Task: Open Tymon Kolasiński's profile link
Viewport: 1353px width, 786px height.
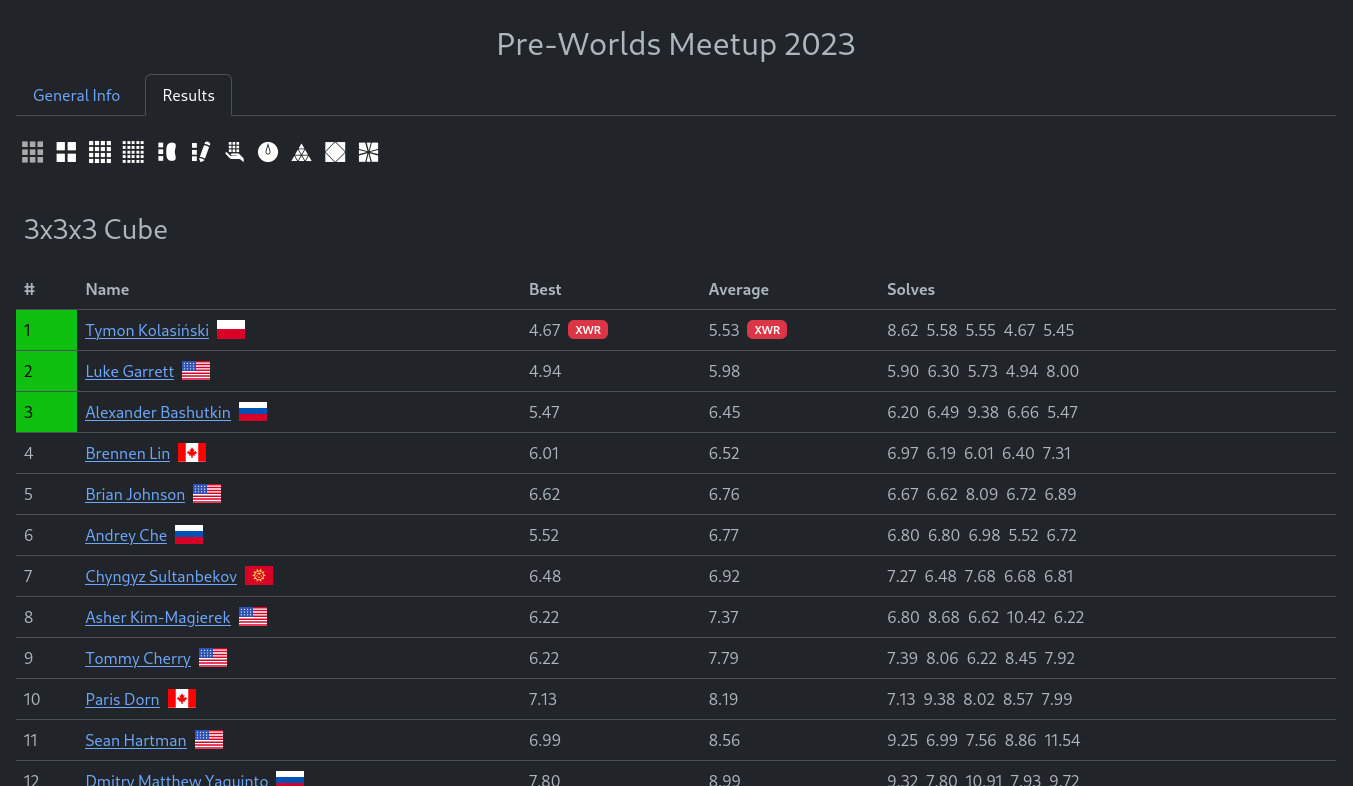Action: [x=147, y=330]
